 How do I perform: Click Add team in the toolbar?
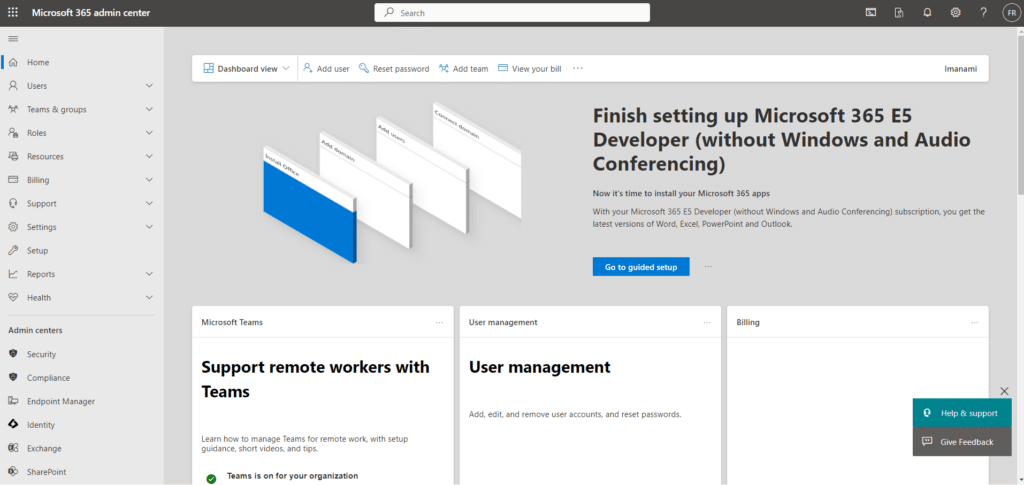(x=463, y=69)
